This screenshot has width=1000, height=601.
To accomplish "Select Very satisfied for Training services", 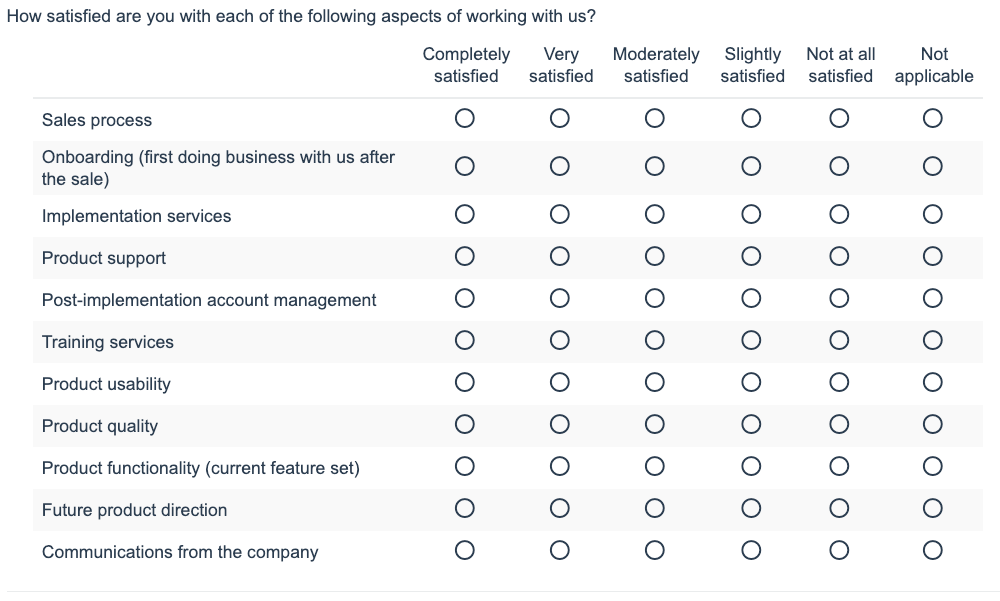I will coord(559,341).
